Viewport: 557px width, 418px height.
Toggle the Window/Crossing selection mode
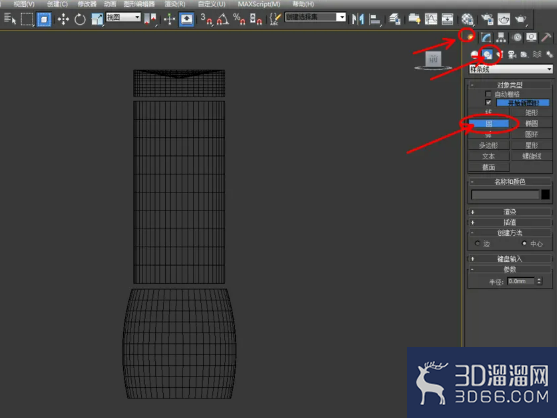(x=44, y=19)
